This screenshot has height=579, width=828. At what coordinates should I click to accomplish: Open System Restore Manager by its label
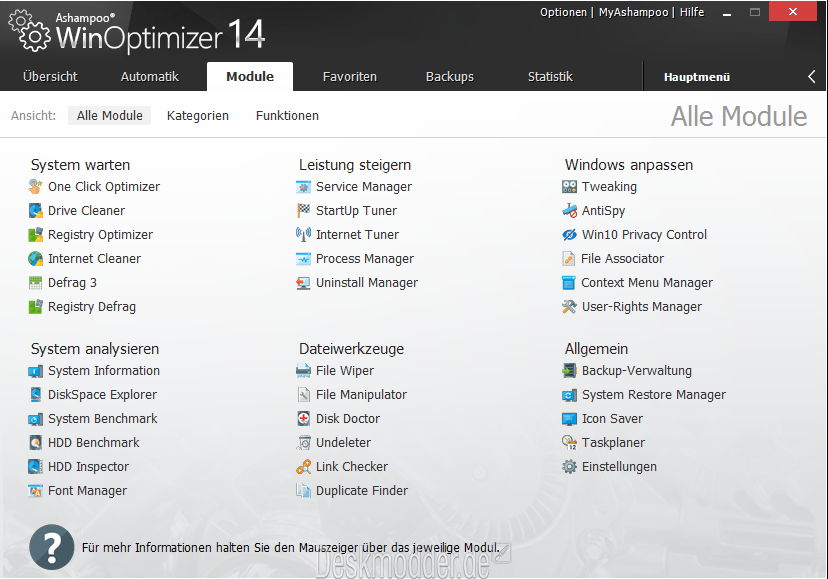(654, 395)
